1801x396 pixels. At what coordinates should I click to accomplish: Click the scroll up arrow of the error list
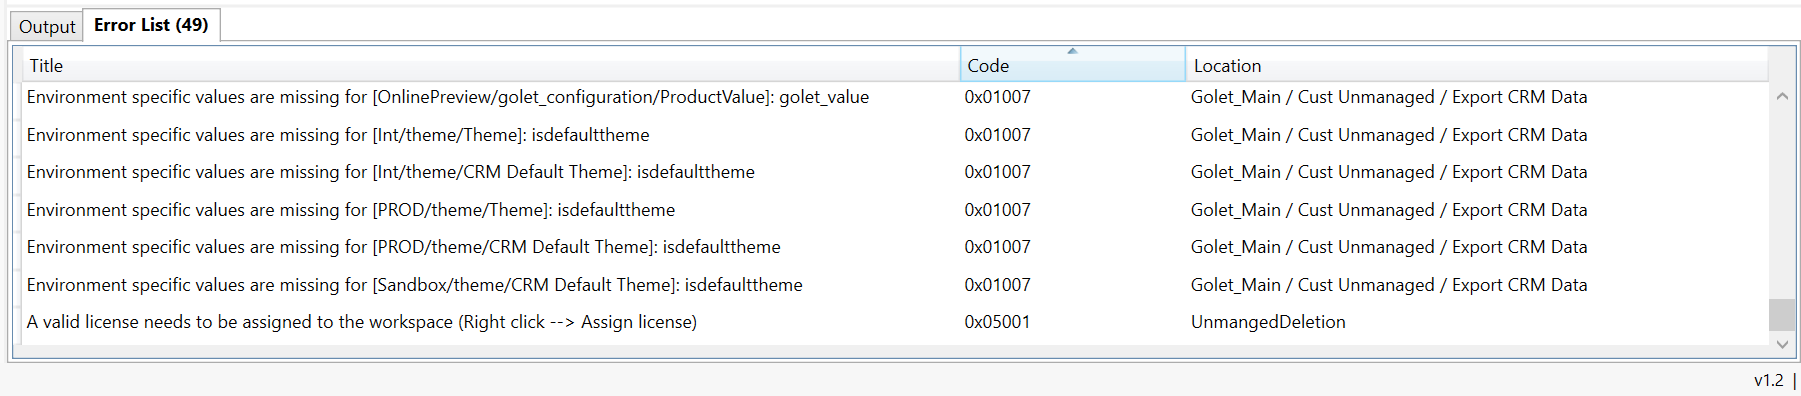pos(1782,97)
